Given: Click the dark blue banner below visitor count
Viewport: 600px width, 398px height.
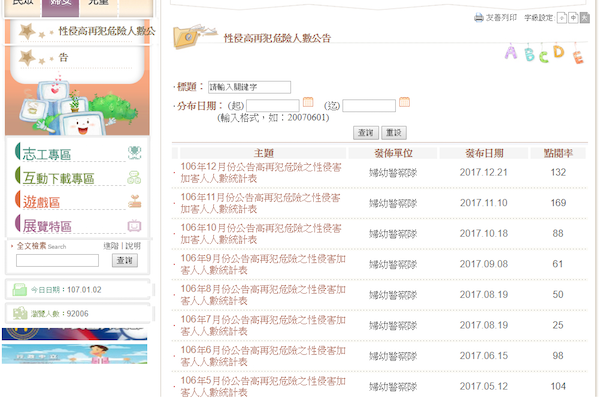Looking at the screenshot, I should tap(74, 334).
